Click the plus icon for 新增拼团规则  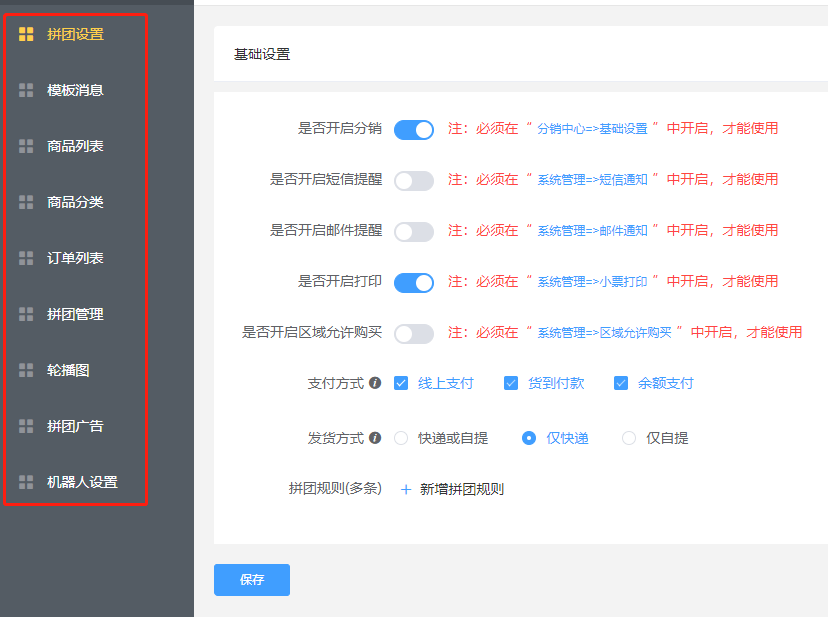[406, 490]
